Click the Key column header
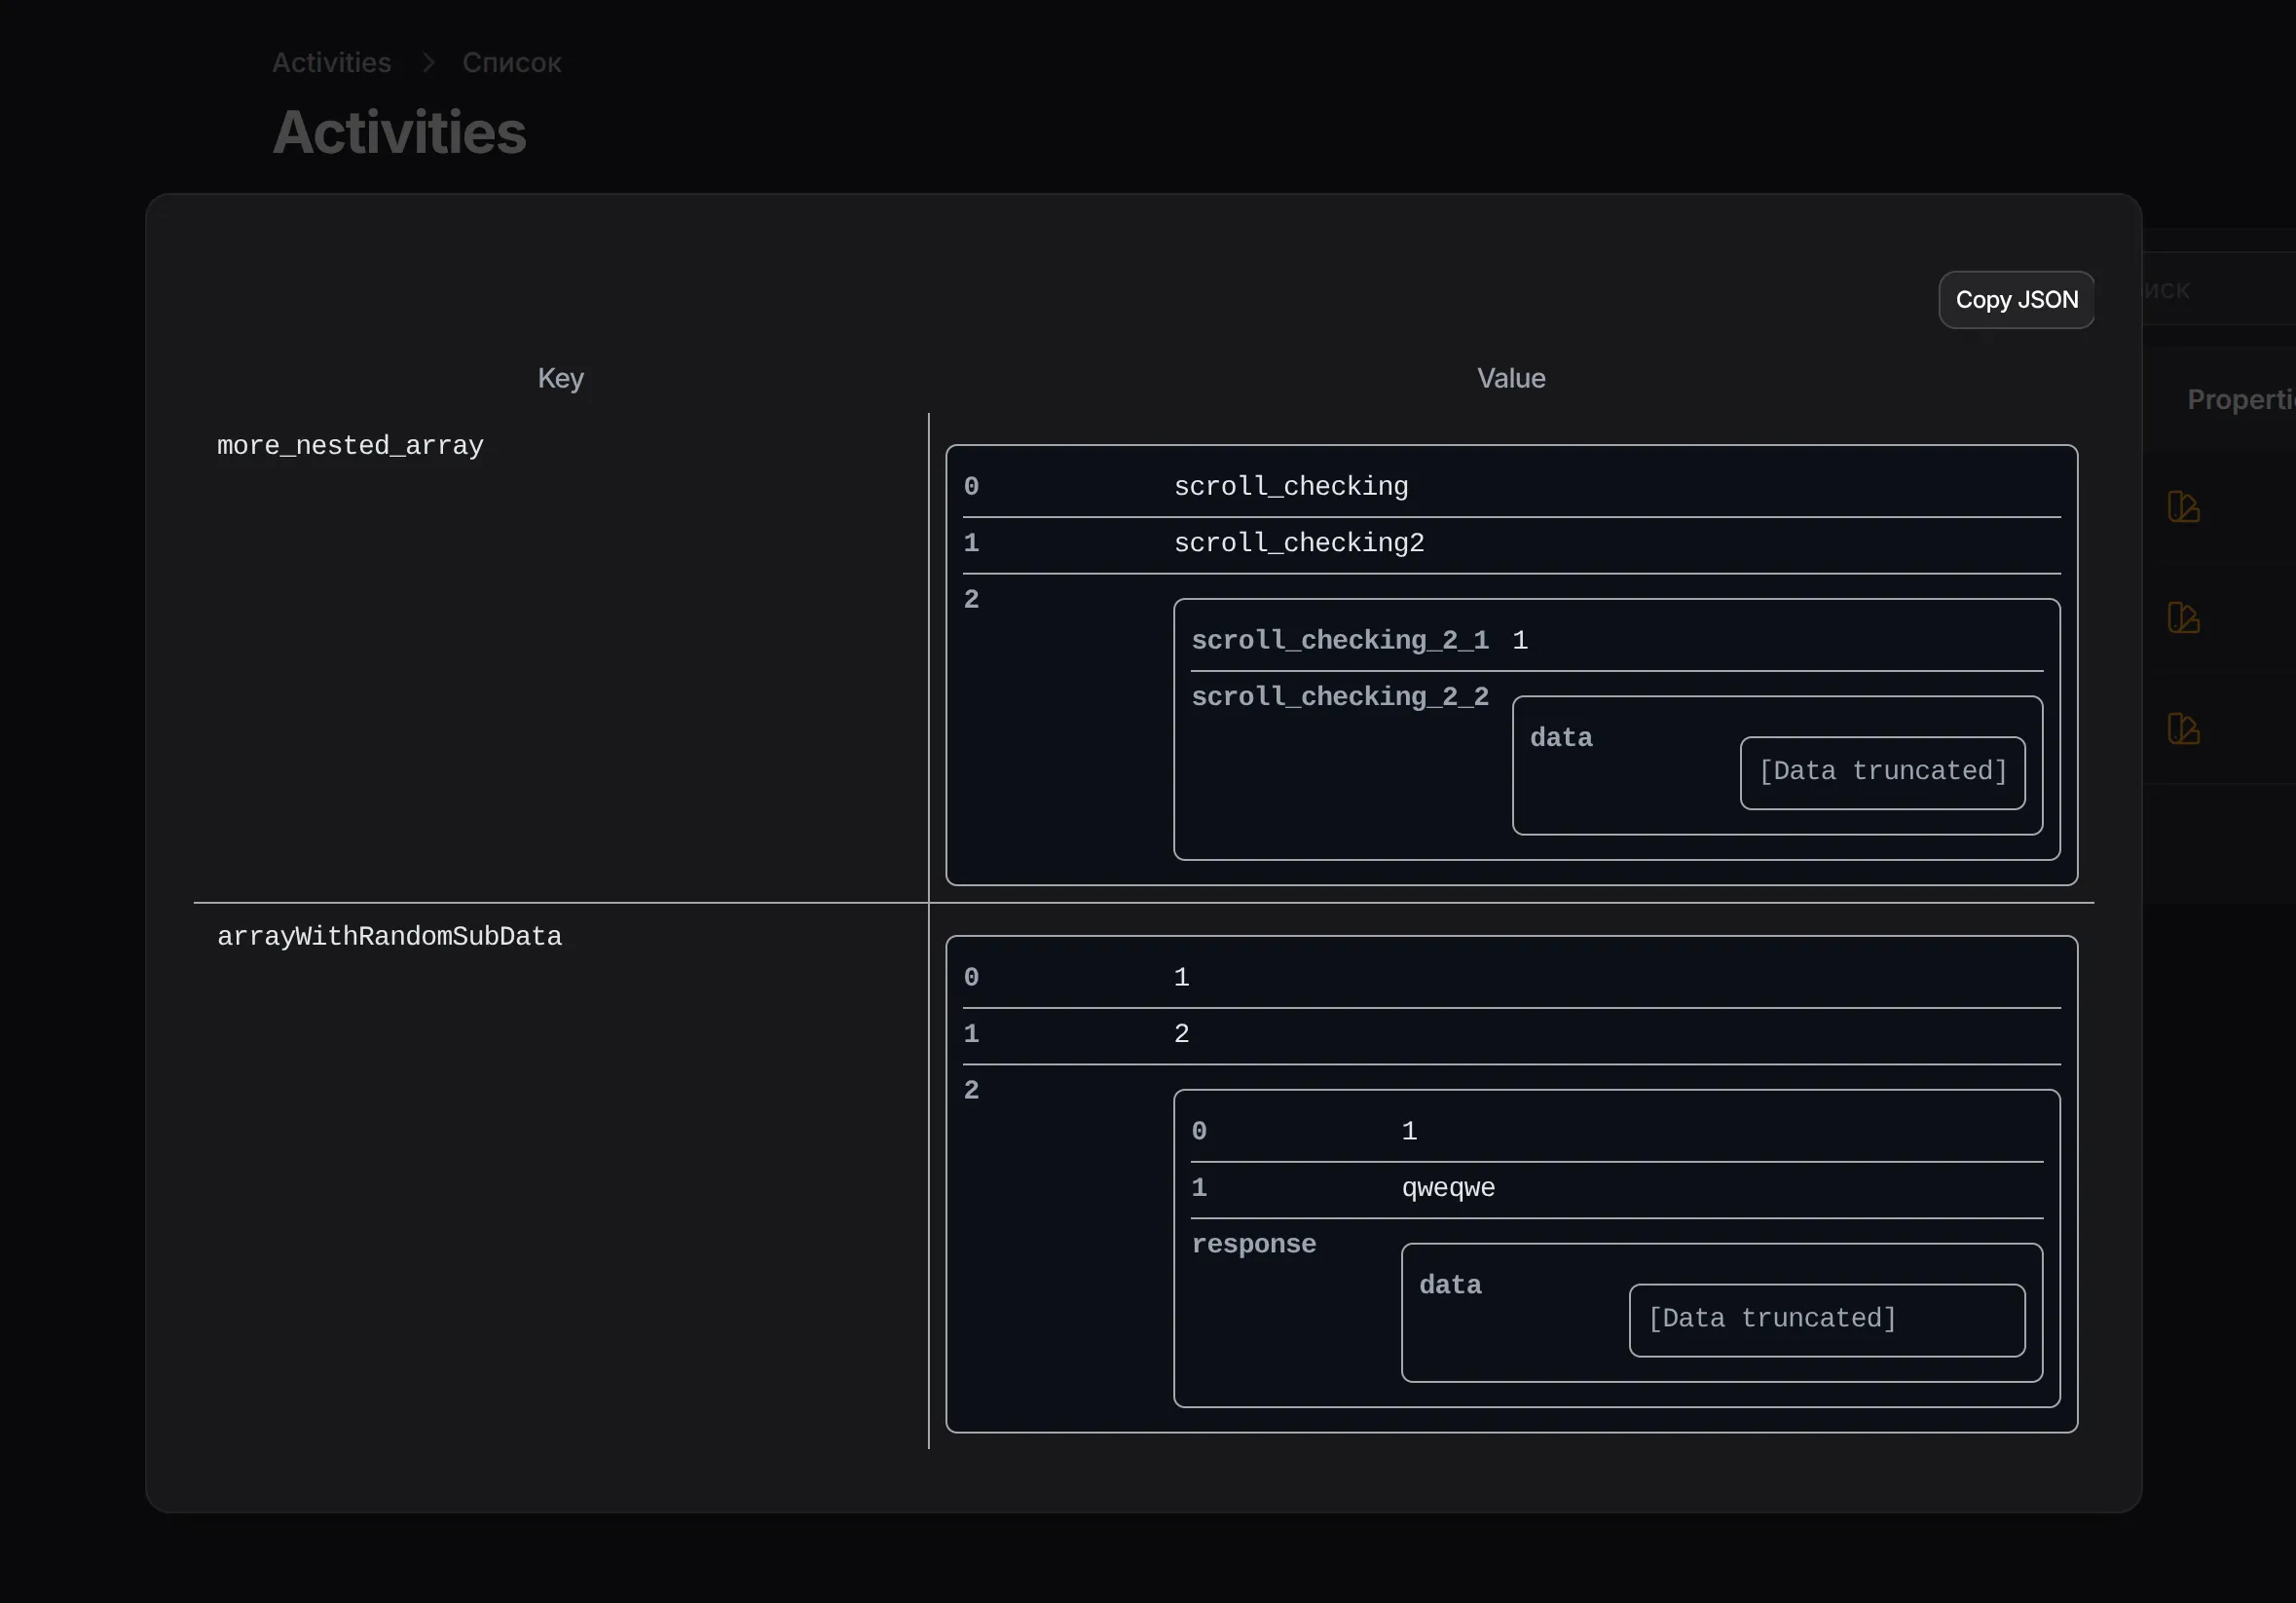2296x1603 pixels. click(560, 379)
